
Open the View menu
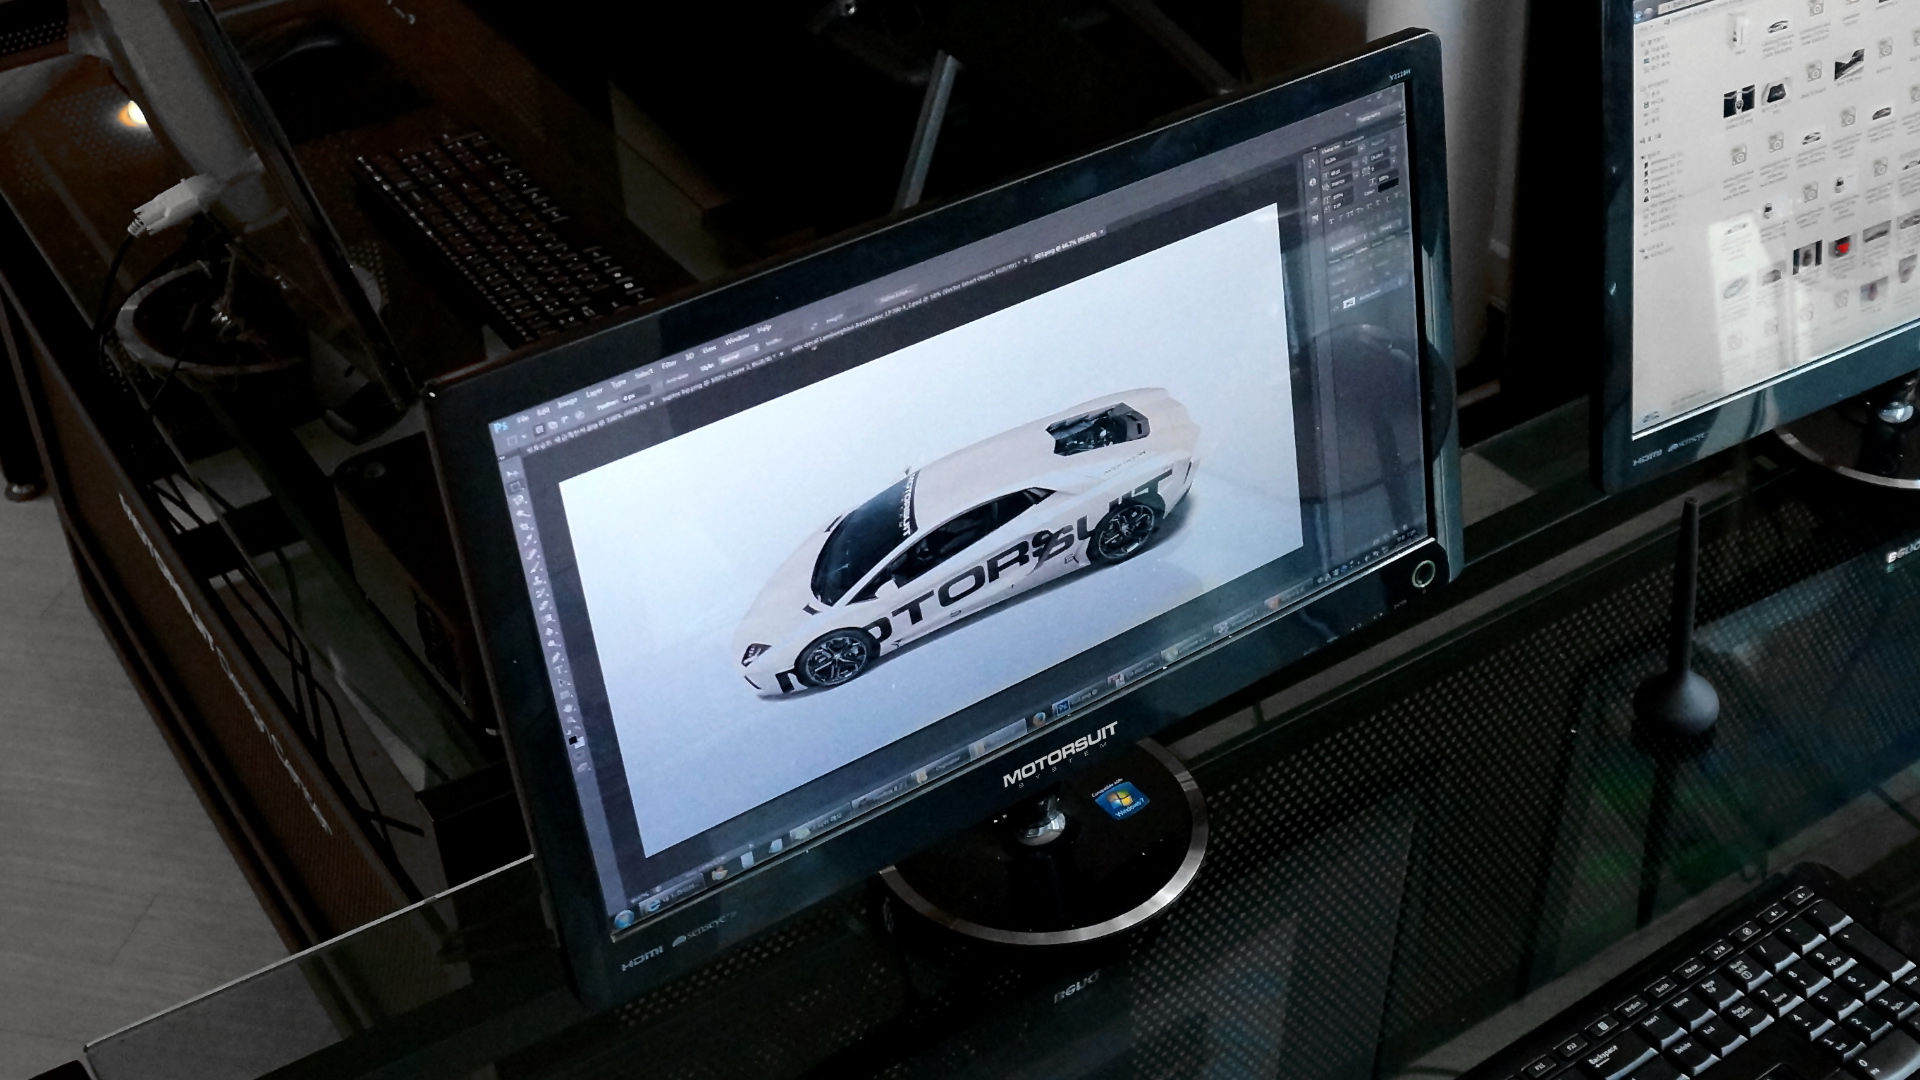tap(709, 349)
